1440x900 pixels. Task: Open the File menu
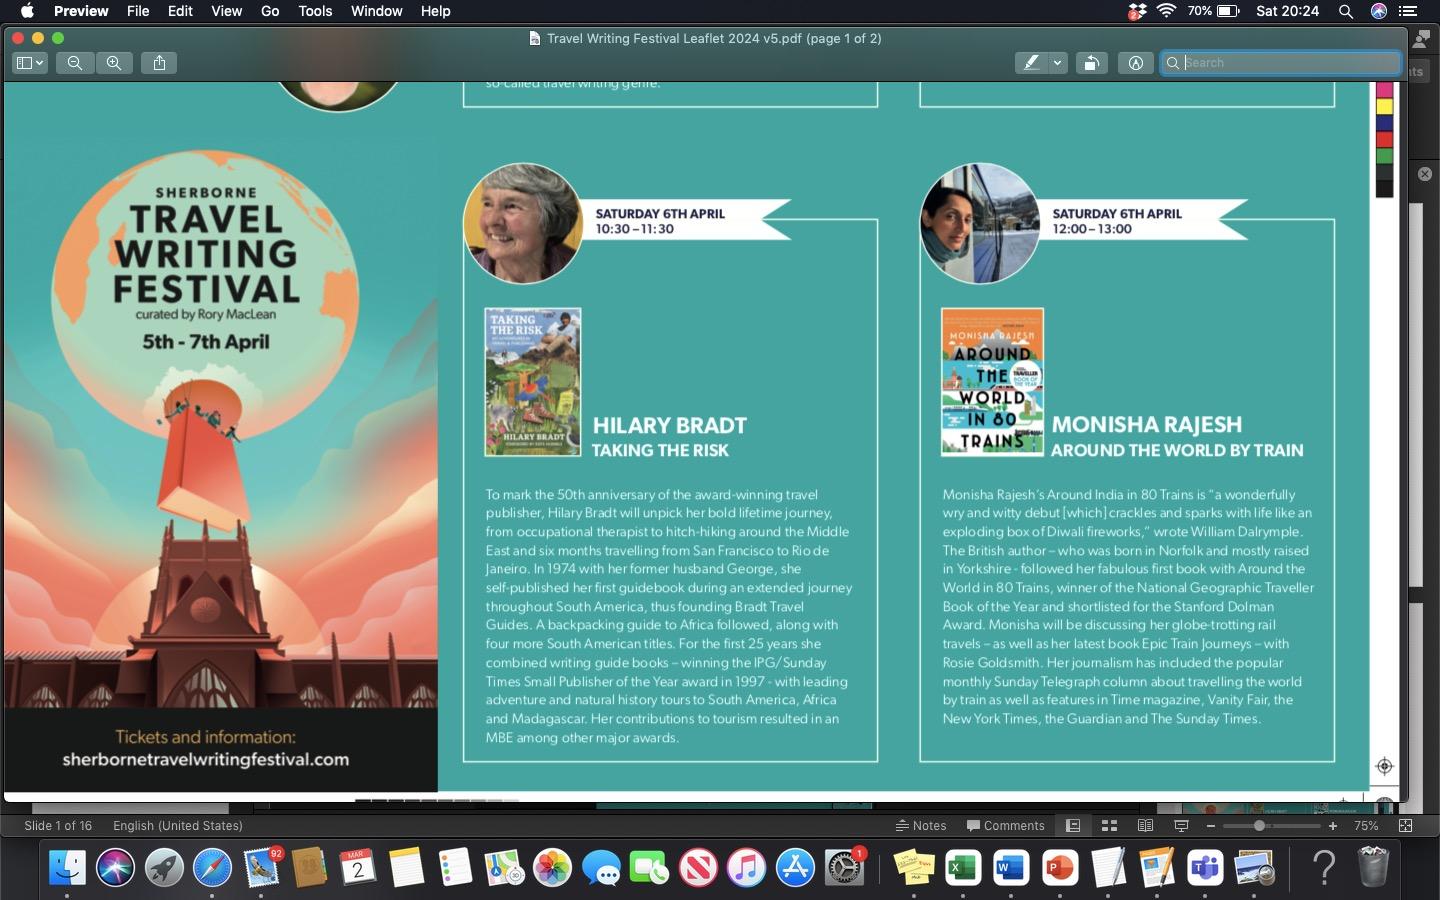(x=138, y=11)
